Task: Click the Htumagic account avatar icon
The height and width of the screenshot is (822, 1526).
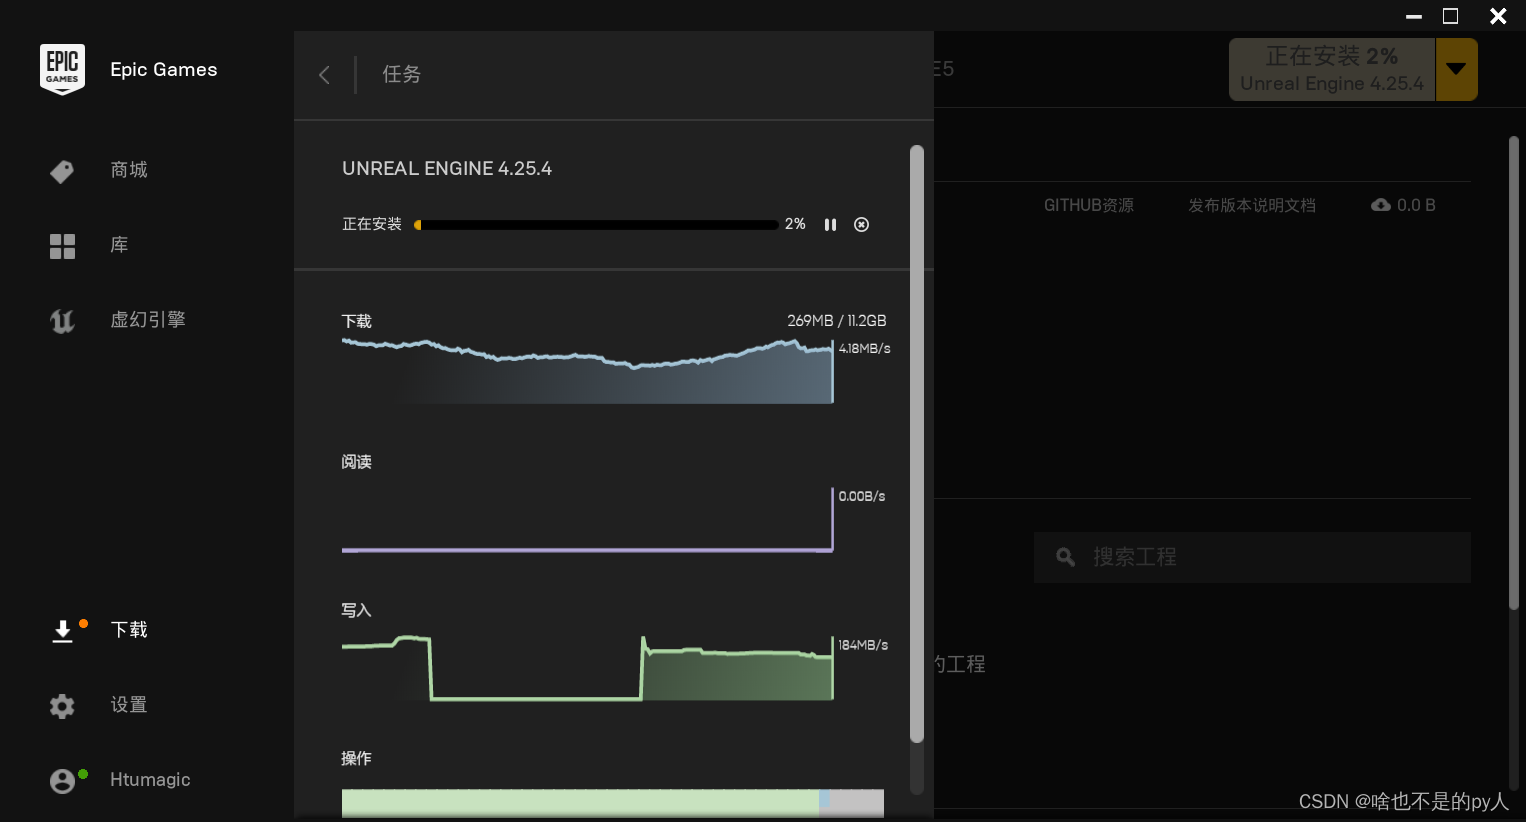Action: pos(62,781)
